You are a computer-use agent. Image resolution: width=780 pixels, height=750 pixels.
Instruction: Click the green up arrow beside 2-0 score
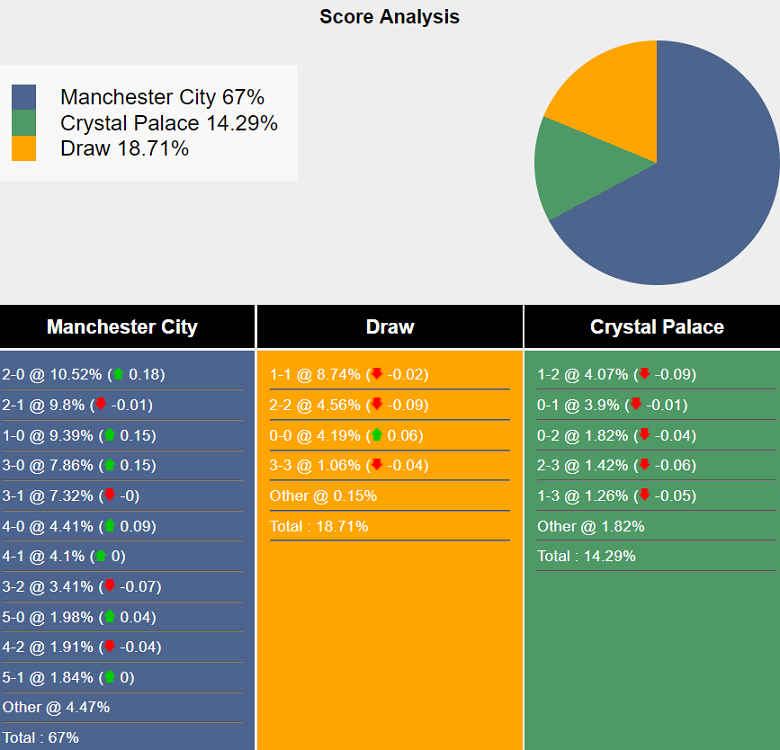pyautogui.click(x=118, y=375)
